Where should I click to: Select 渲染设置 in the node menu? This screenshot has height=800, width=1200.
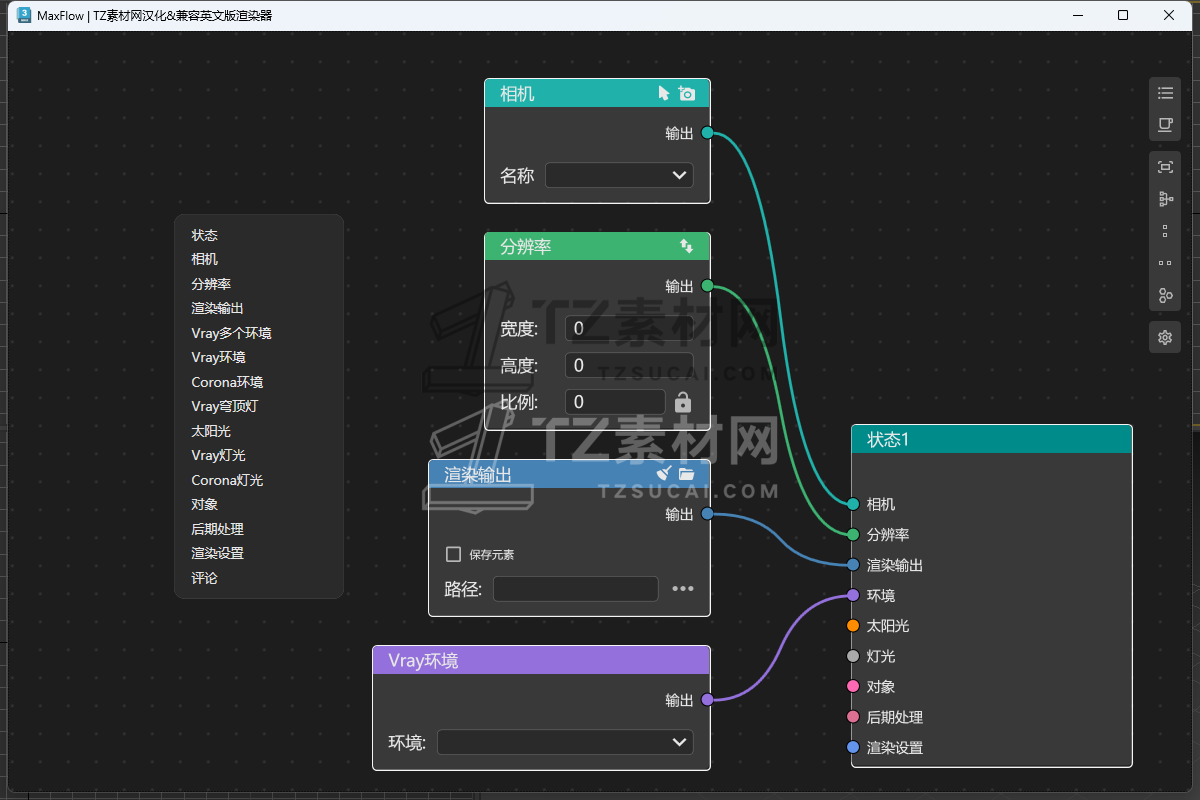[x=217, y=553]
